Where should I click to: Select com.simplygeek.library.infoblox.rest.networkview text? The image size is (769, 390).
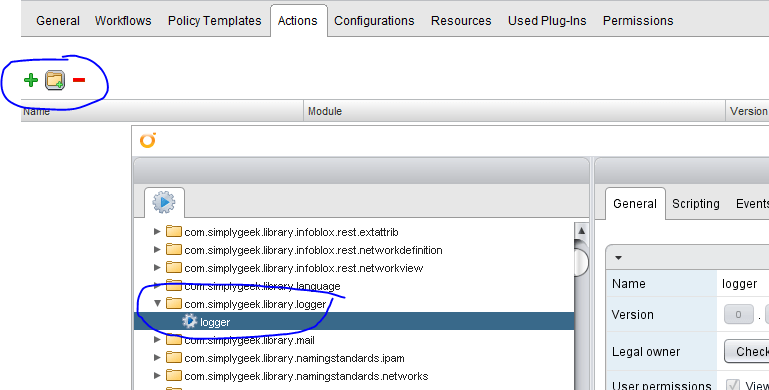pos(304,268)
